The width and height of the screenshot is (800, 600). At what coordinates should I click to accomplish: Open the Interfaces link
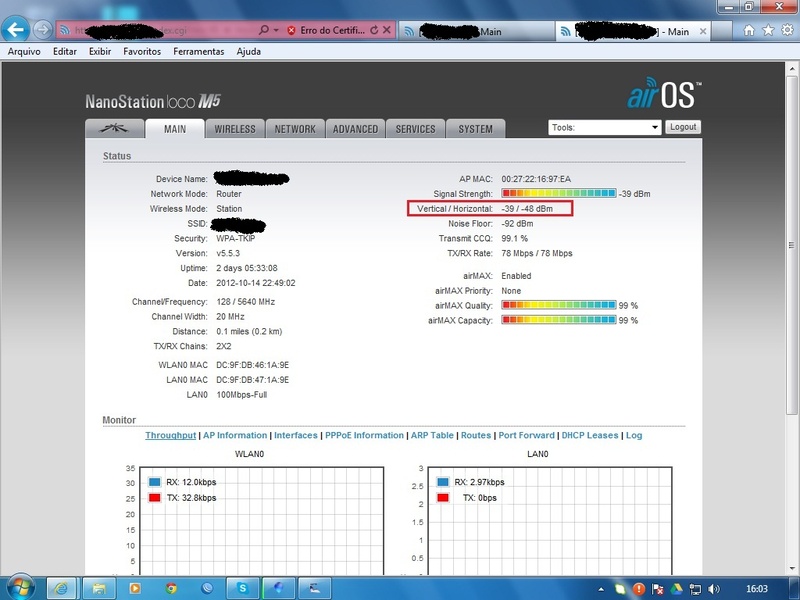pos(296,435)
